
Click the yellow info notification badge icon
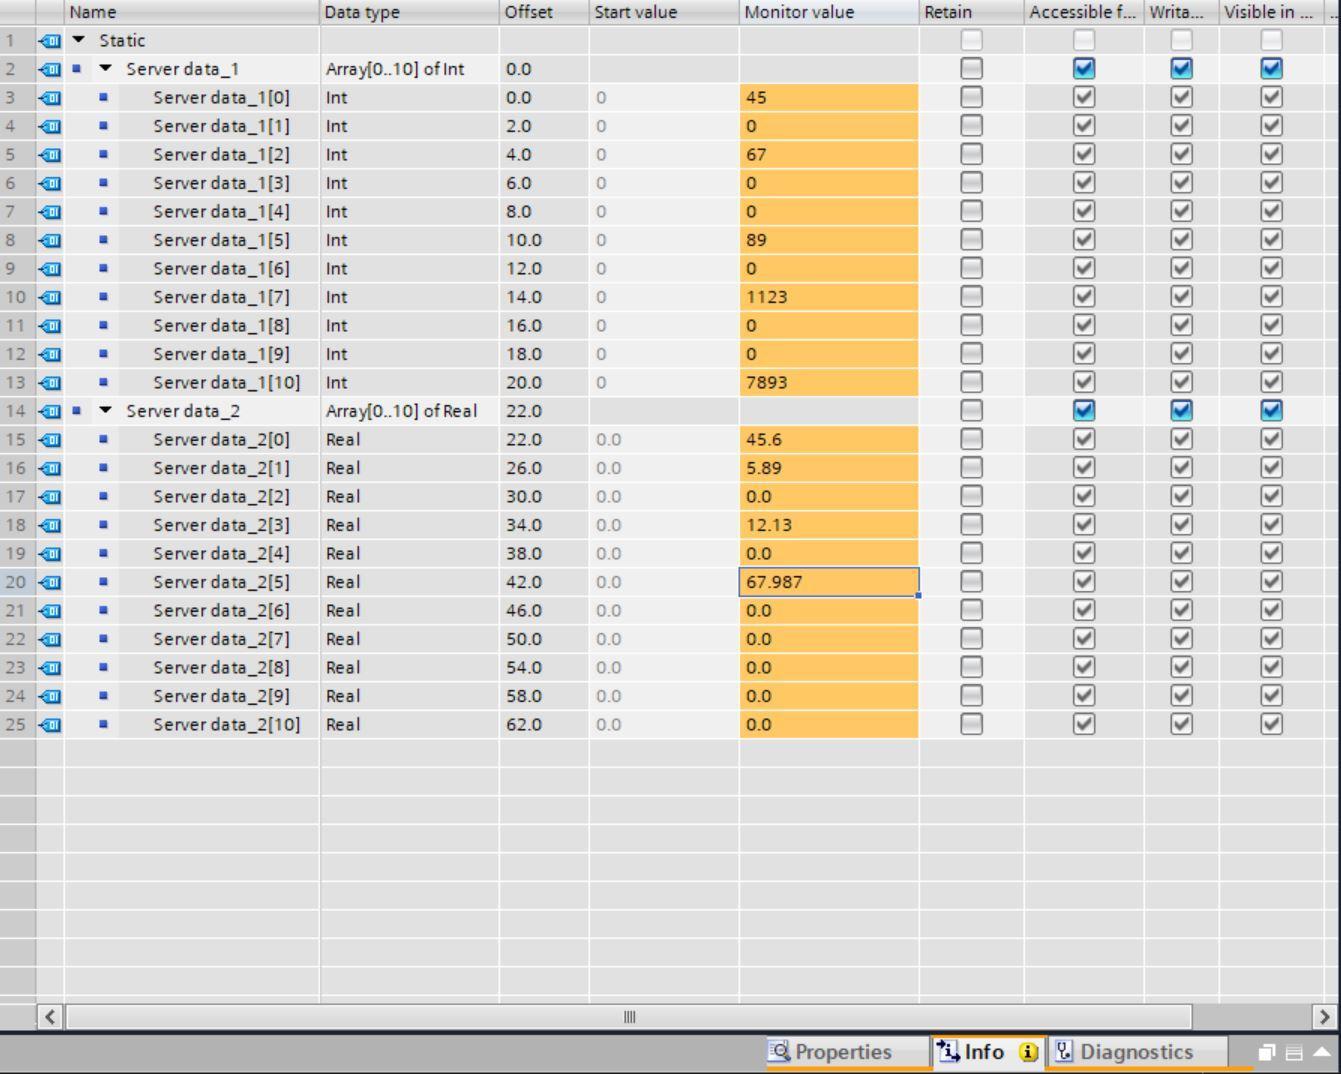tap(1028, 1052)
